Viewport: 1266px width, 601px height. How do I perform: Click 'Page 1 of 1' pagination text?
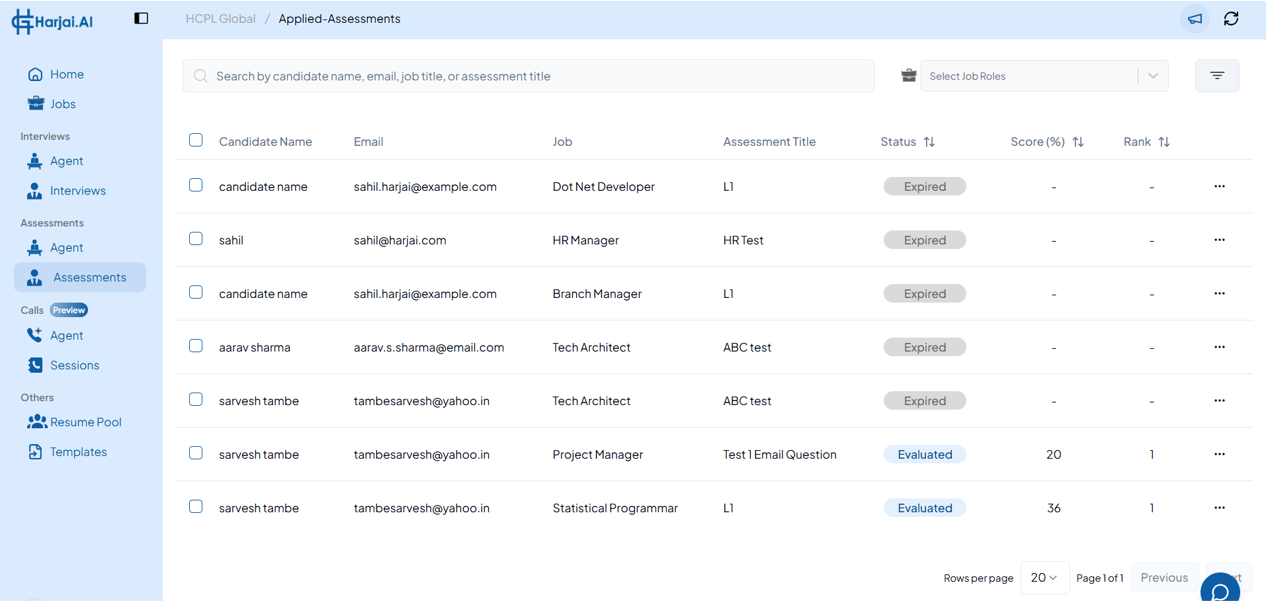tap(1100, 578)
